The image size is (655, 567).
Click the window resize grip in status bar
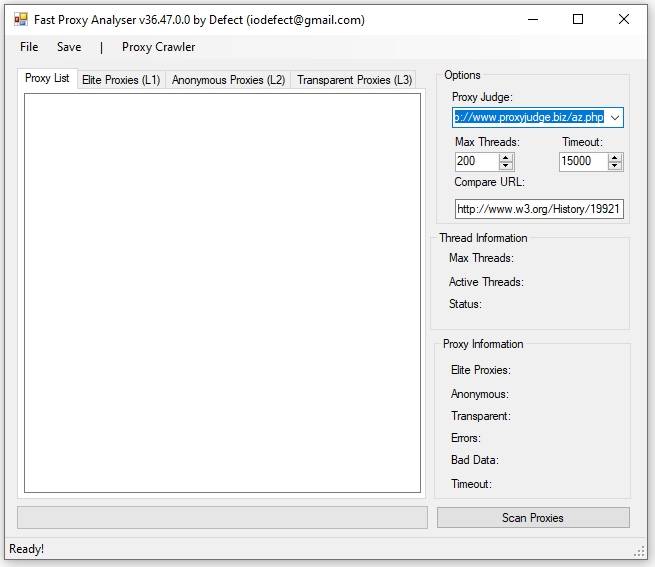click(x=639, y=551)
